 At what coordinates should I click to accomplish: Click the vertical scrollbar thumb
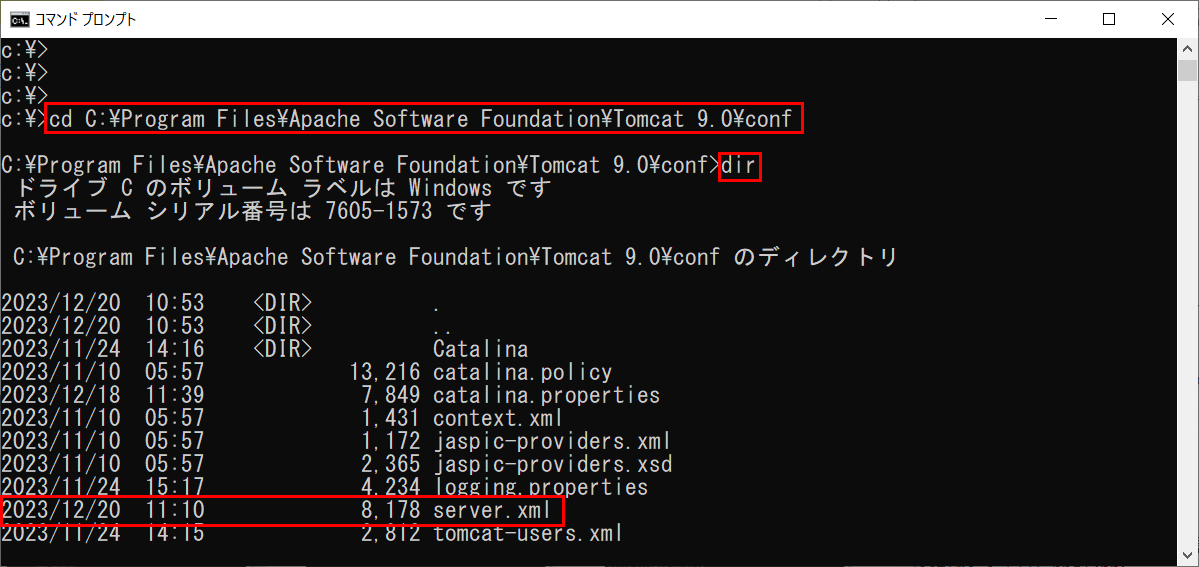point(1187,70)
